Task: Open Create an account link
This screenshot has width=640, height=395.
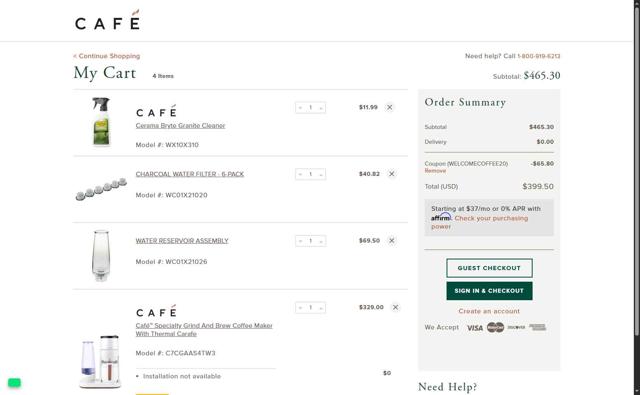Action: point(489,311)
